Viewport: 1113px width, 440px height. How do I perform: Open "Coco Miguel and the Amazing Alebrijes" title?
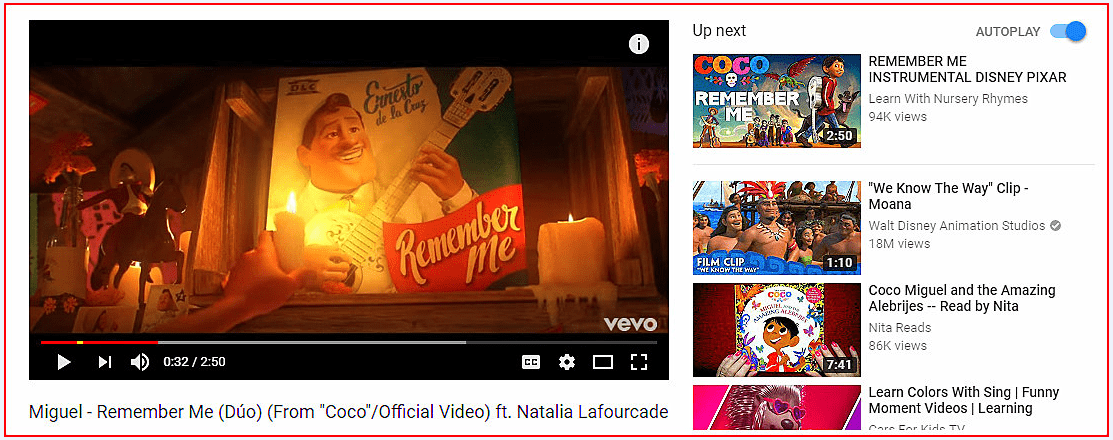click(x=962, y=298)
